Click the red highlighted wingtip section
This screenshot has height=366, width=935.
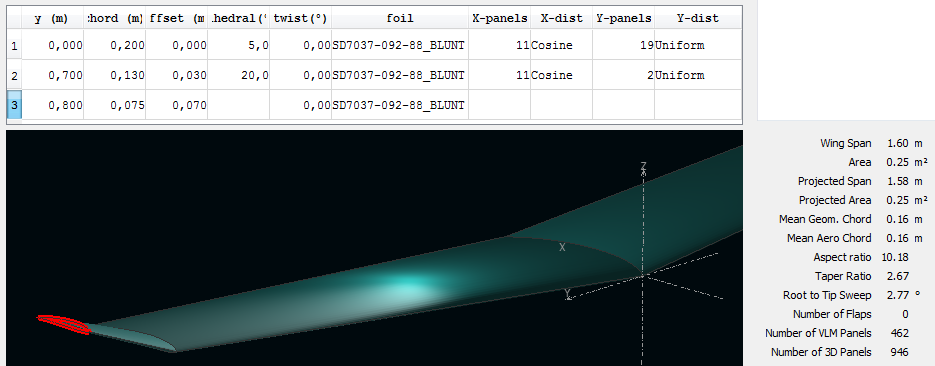pyautogui.click(x=63, y=324)
